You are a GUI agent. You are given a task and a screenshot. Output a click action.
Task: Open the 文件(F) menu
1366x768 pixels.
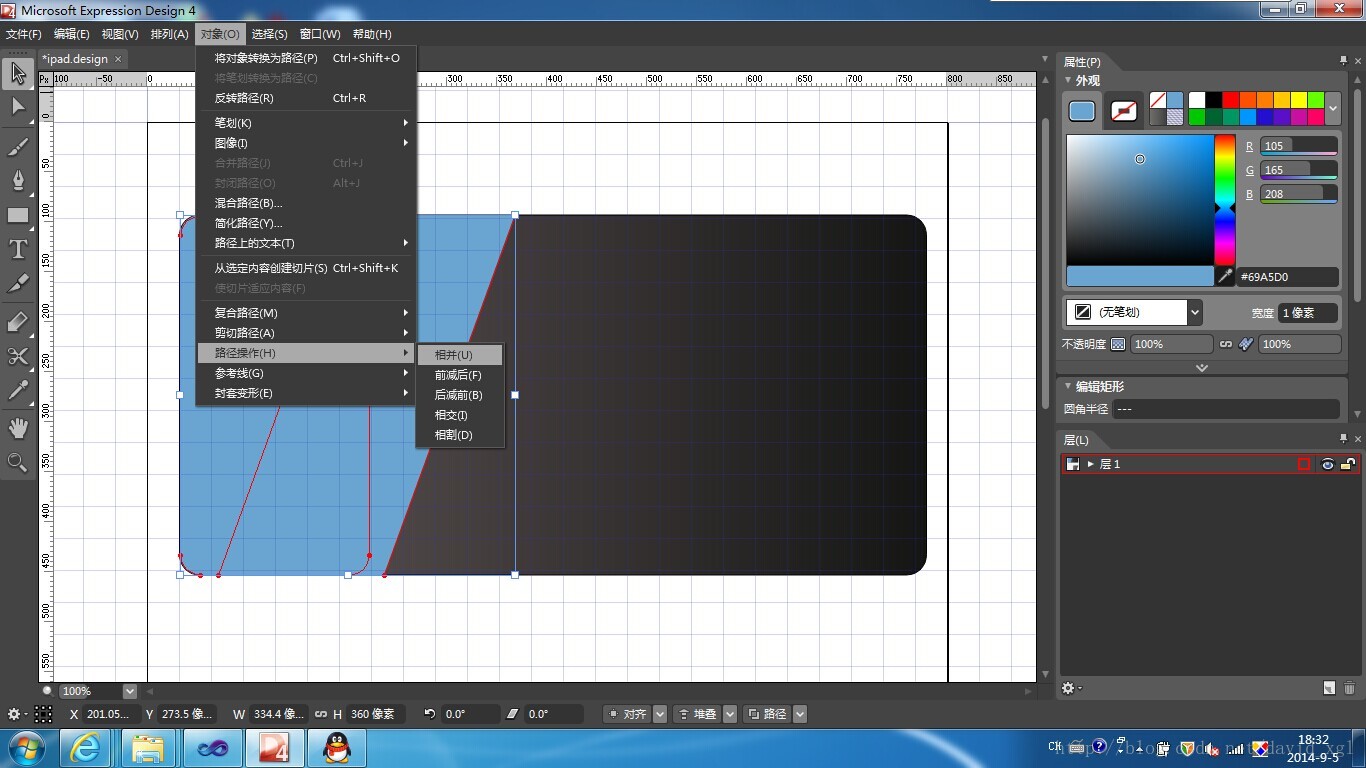[24, 34]
